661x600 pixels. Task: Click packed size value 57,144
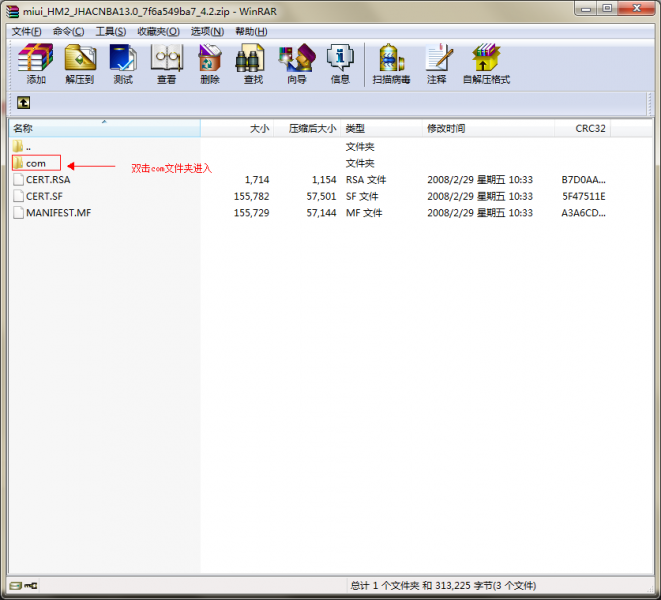[x=322, y=213]
